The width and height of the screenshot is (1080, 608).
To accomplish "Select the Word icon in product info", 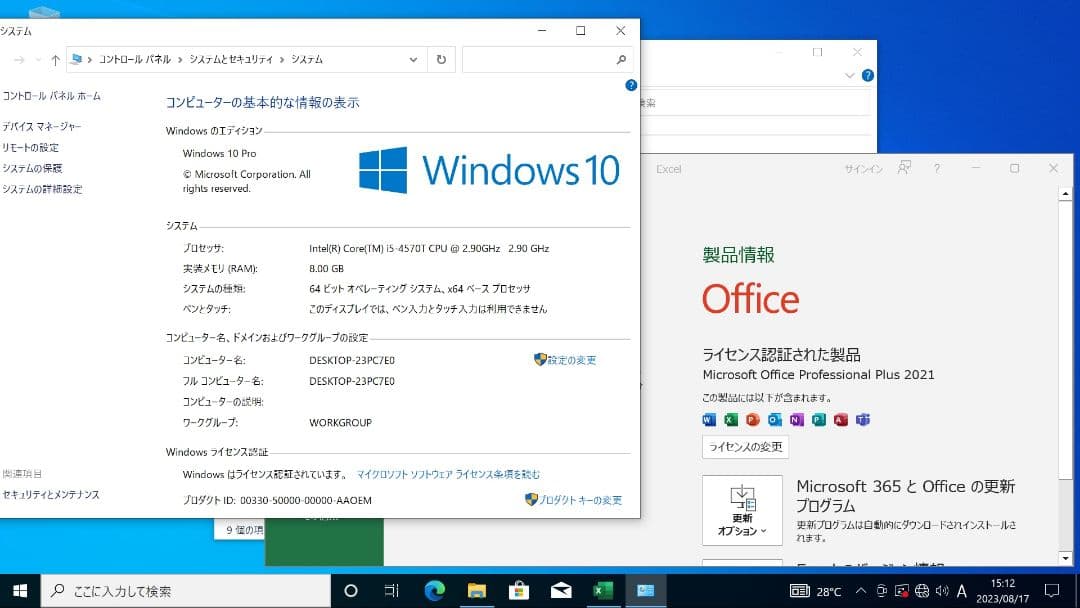I will 709,420.
